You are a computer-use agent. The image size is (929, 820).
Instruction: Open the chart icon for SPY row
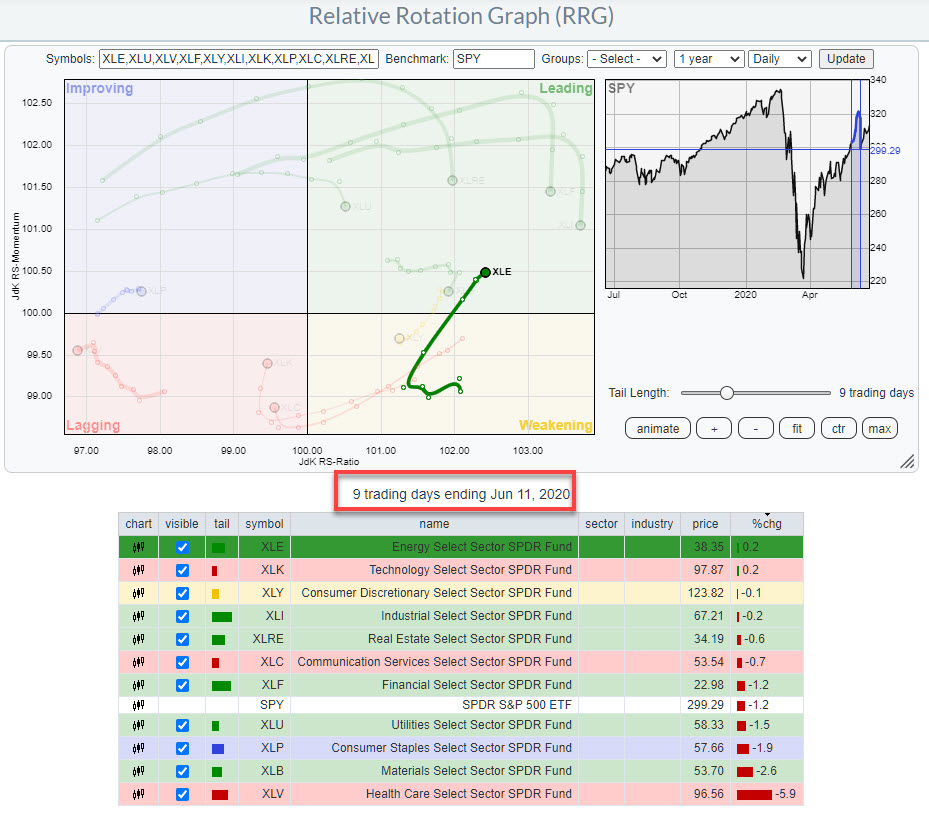click(x=138, y=705)
